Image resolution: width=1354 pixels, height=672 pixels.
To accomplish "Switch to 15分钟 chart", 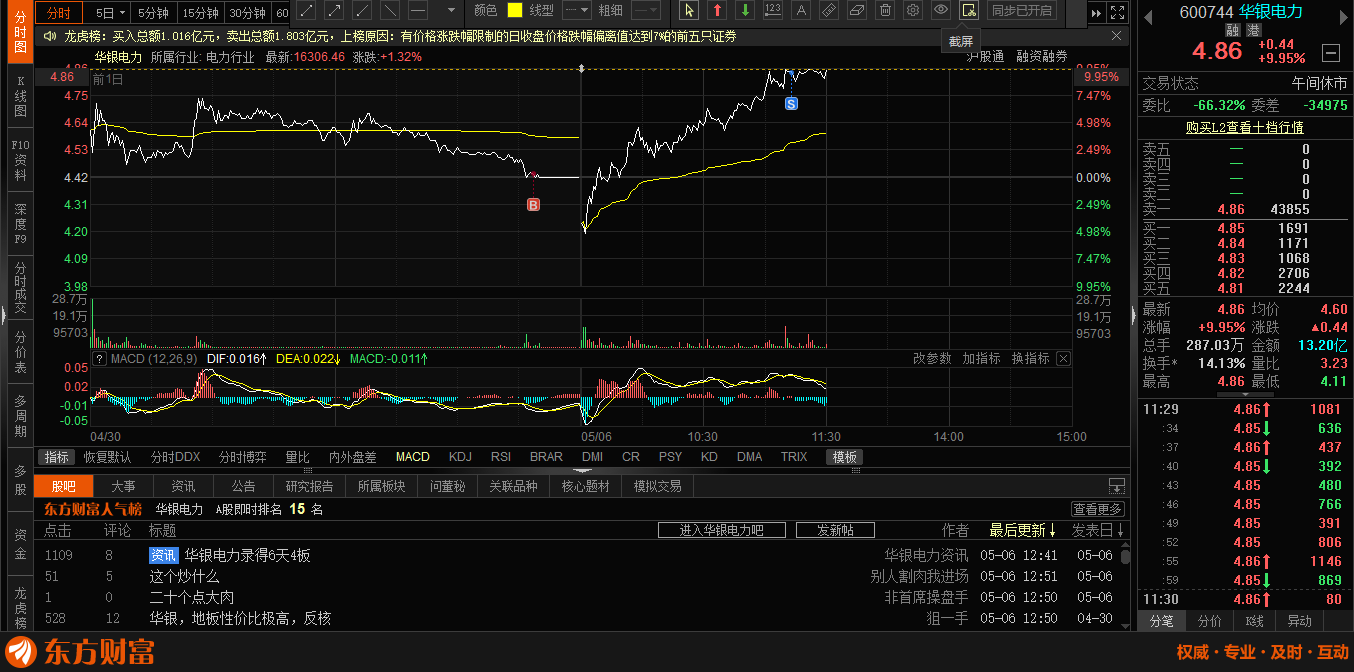I will [x=200, y=12].
